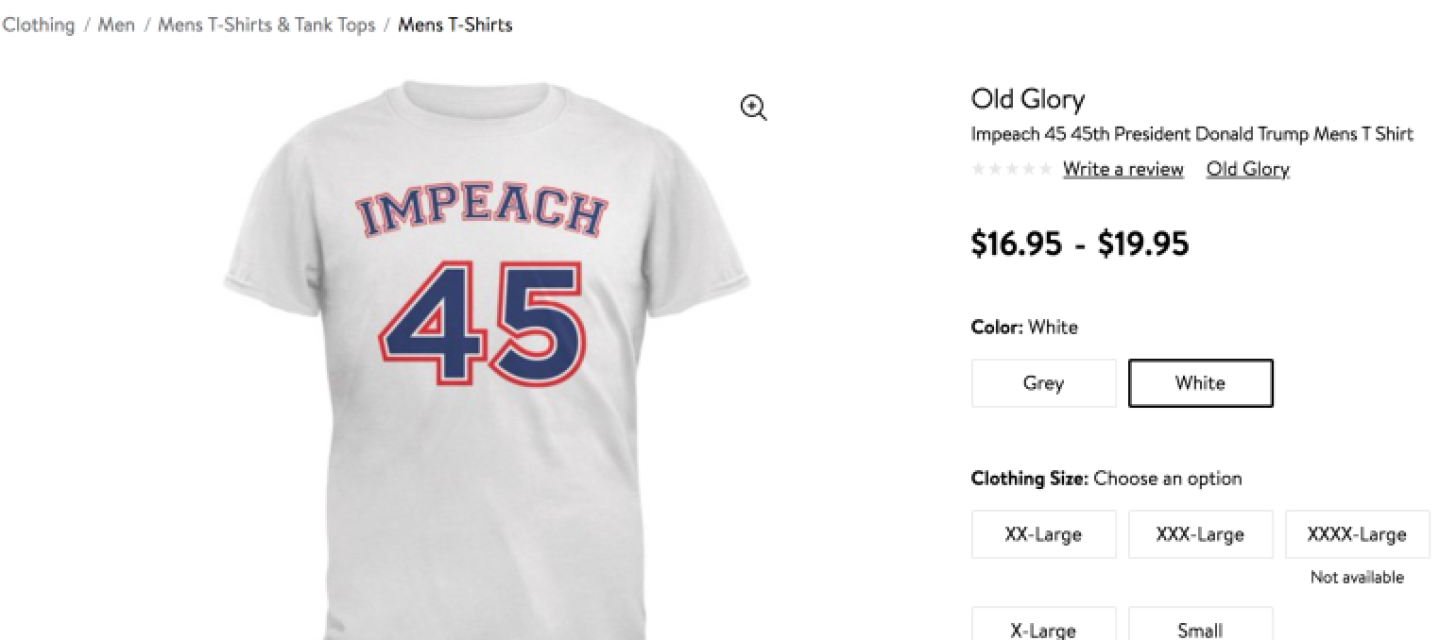Viewport: 1440px width, 640px height.
Task: Click the unavailable XXXX-Large size
Action: point(1356,535)
